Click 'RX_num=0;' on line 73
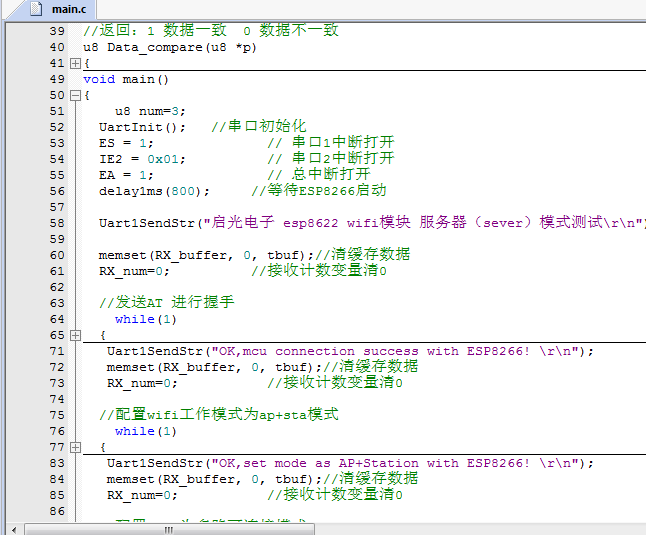 [x=142, y=383]
